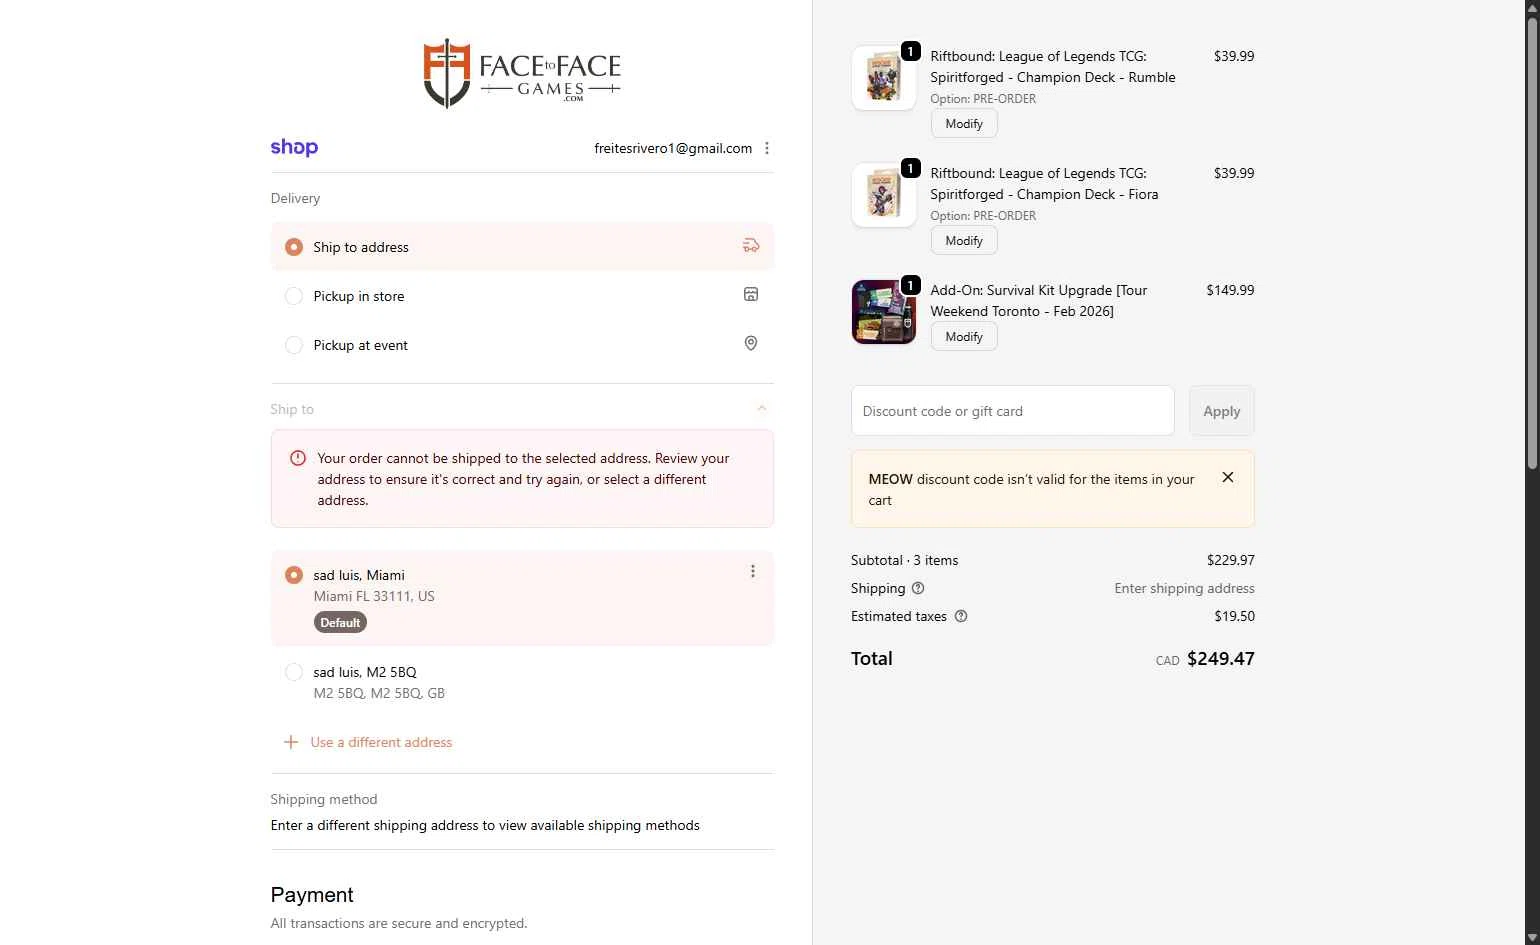Open Fiora Champion Deck product thumbnail

coord(883,195)
